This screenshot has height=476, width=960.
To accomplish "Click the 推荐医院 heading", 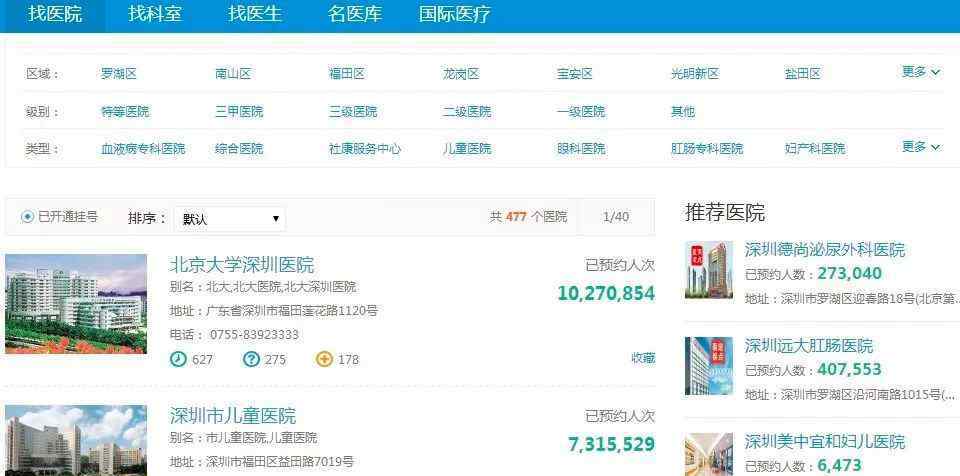I will point(725,213).
